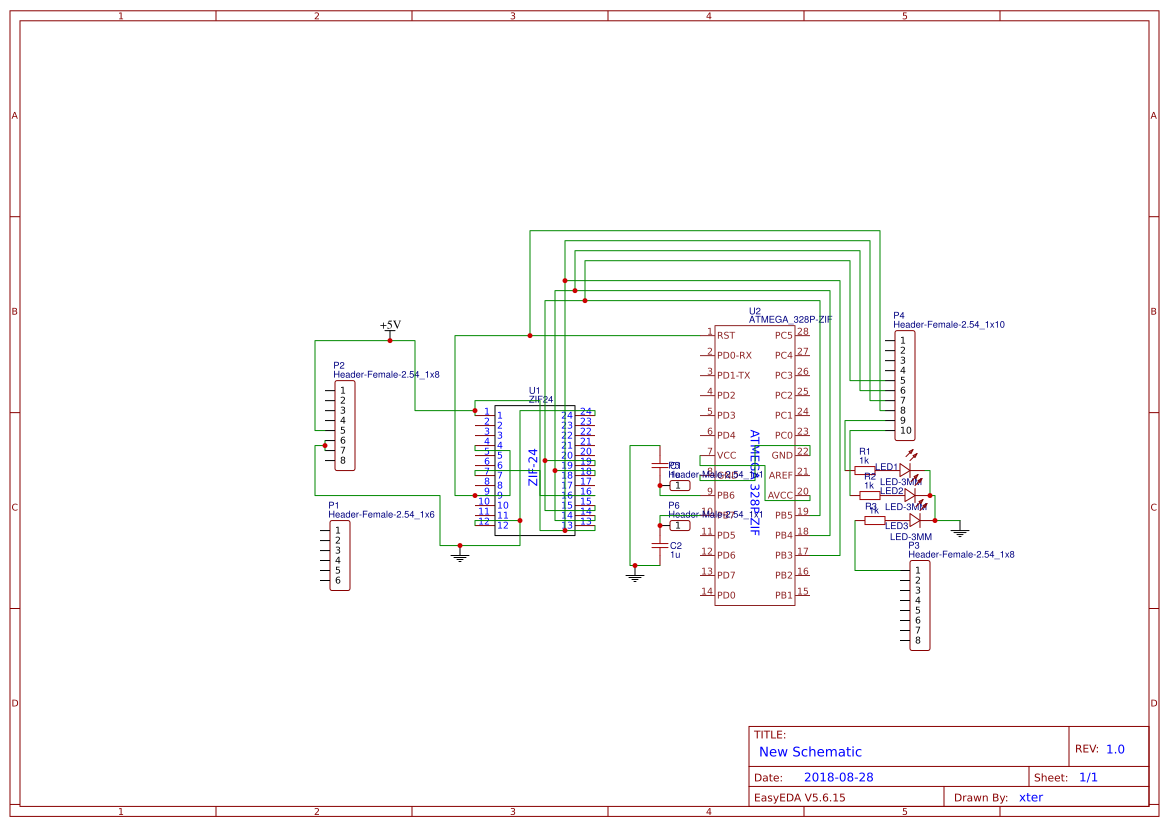Select header P3 1x8 connector
The image size is (1169, 827).
coord(920,606)
